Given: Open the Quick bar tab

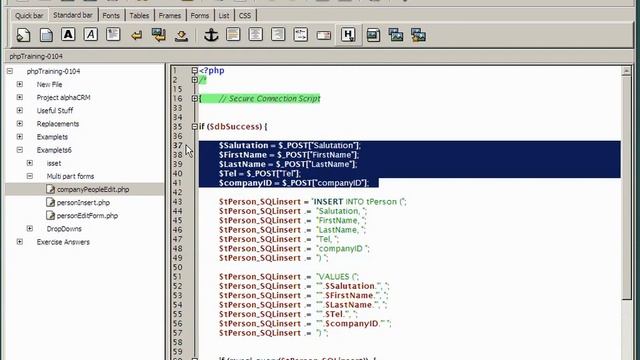Looking at the screenshot, I should click(x=29, y=16).
